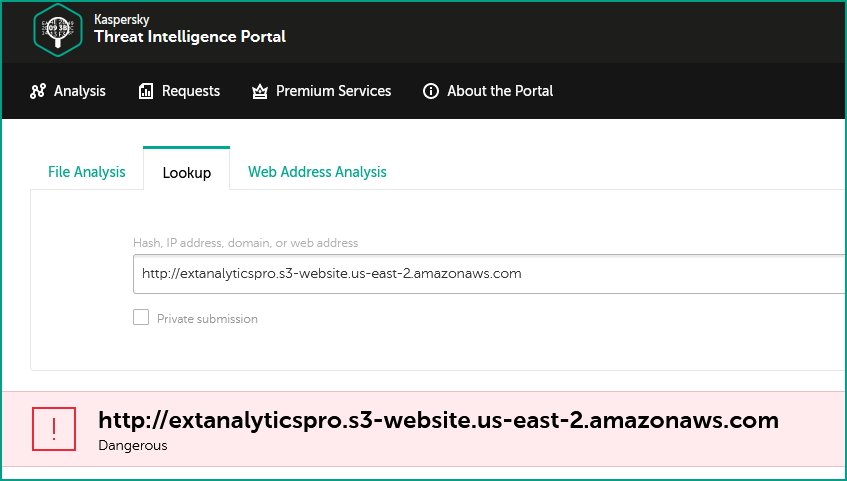Click the Kaspersky hexagon logo icon

58,30
